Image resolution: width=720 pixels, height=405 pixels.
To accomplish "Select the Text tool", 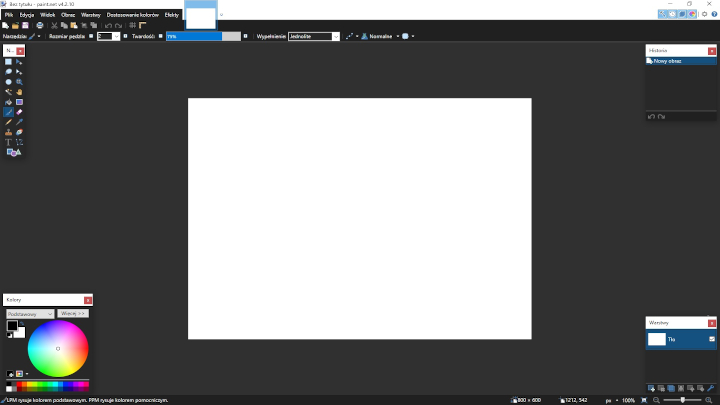I will tap(8, 142).
